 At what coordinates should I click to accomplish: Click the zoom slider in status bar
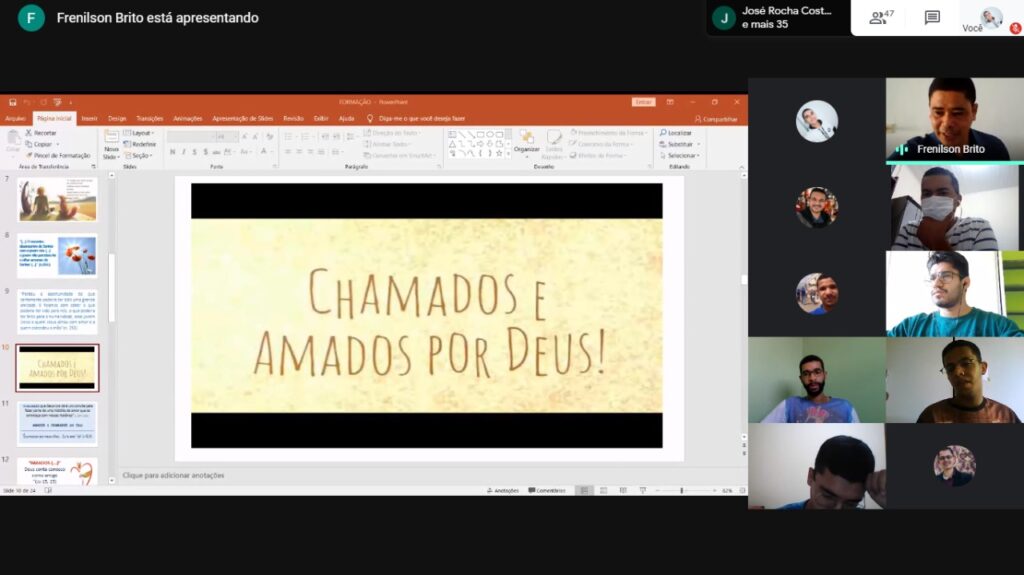click(681, 490)
